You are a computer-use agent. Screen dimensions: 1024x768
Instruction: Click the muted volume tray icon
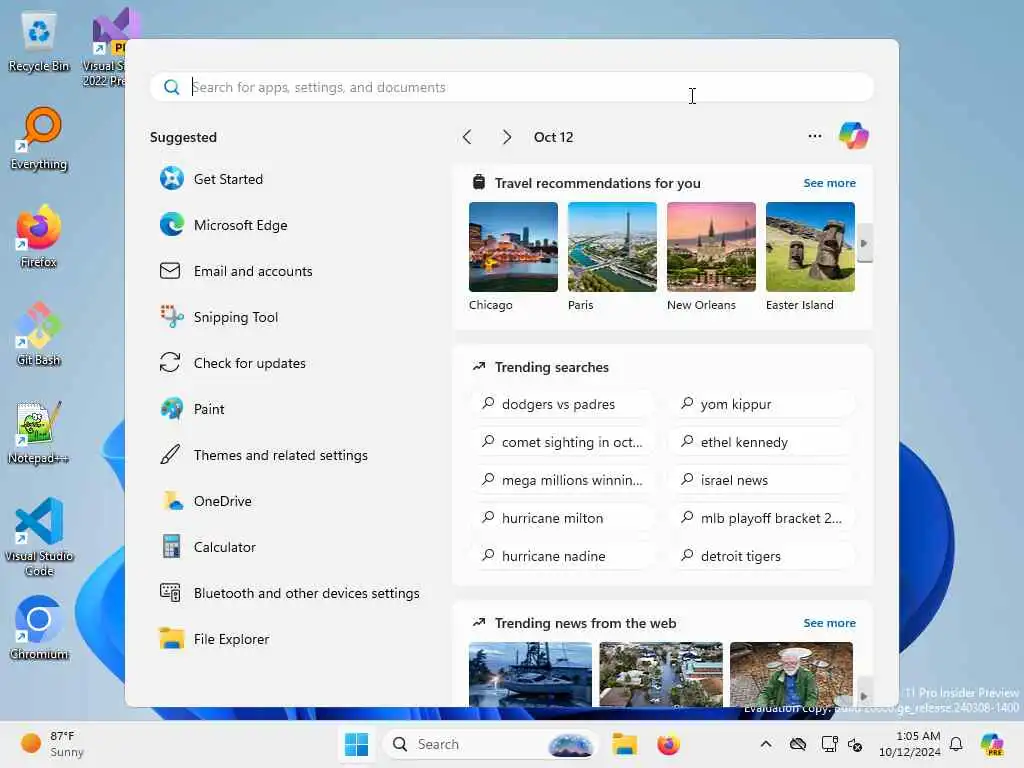click(x=856, y=744)
